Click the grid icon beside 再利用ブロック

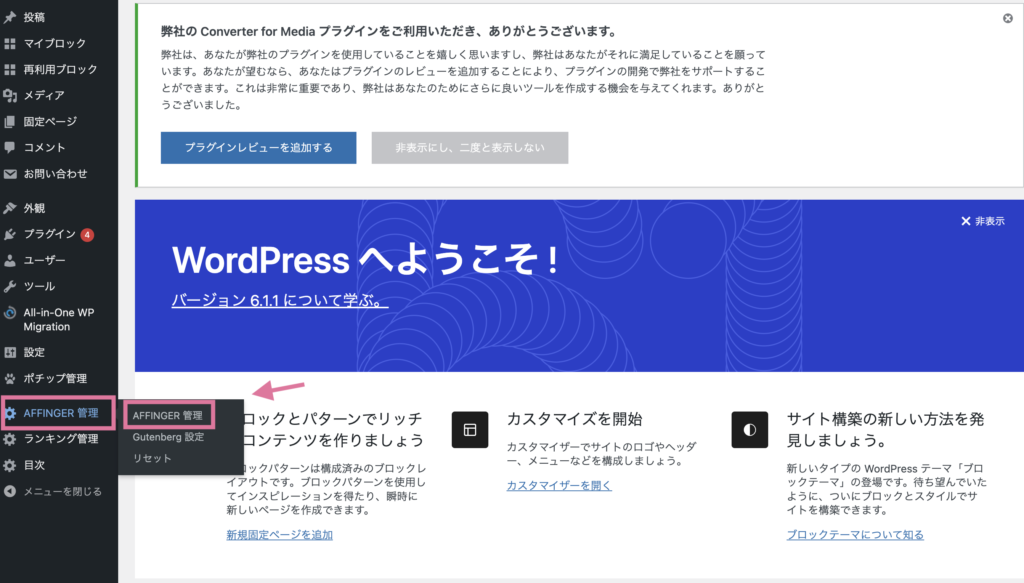click(x=10, y=69)
